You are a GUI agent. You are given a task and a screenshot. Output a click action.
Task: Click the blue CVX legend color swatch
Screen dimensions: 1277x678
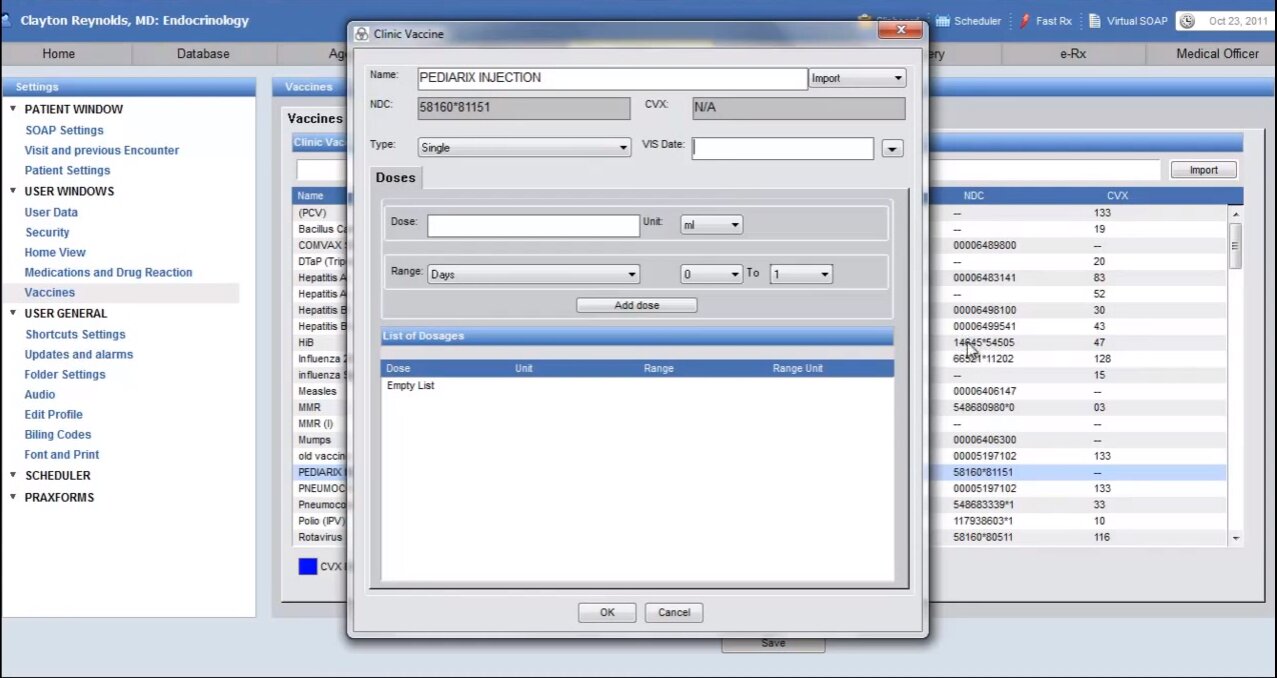(307, 566)
